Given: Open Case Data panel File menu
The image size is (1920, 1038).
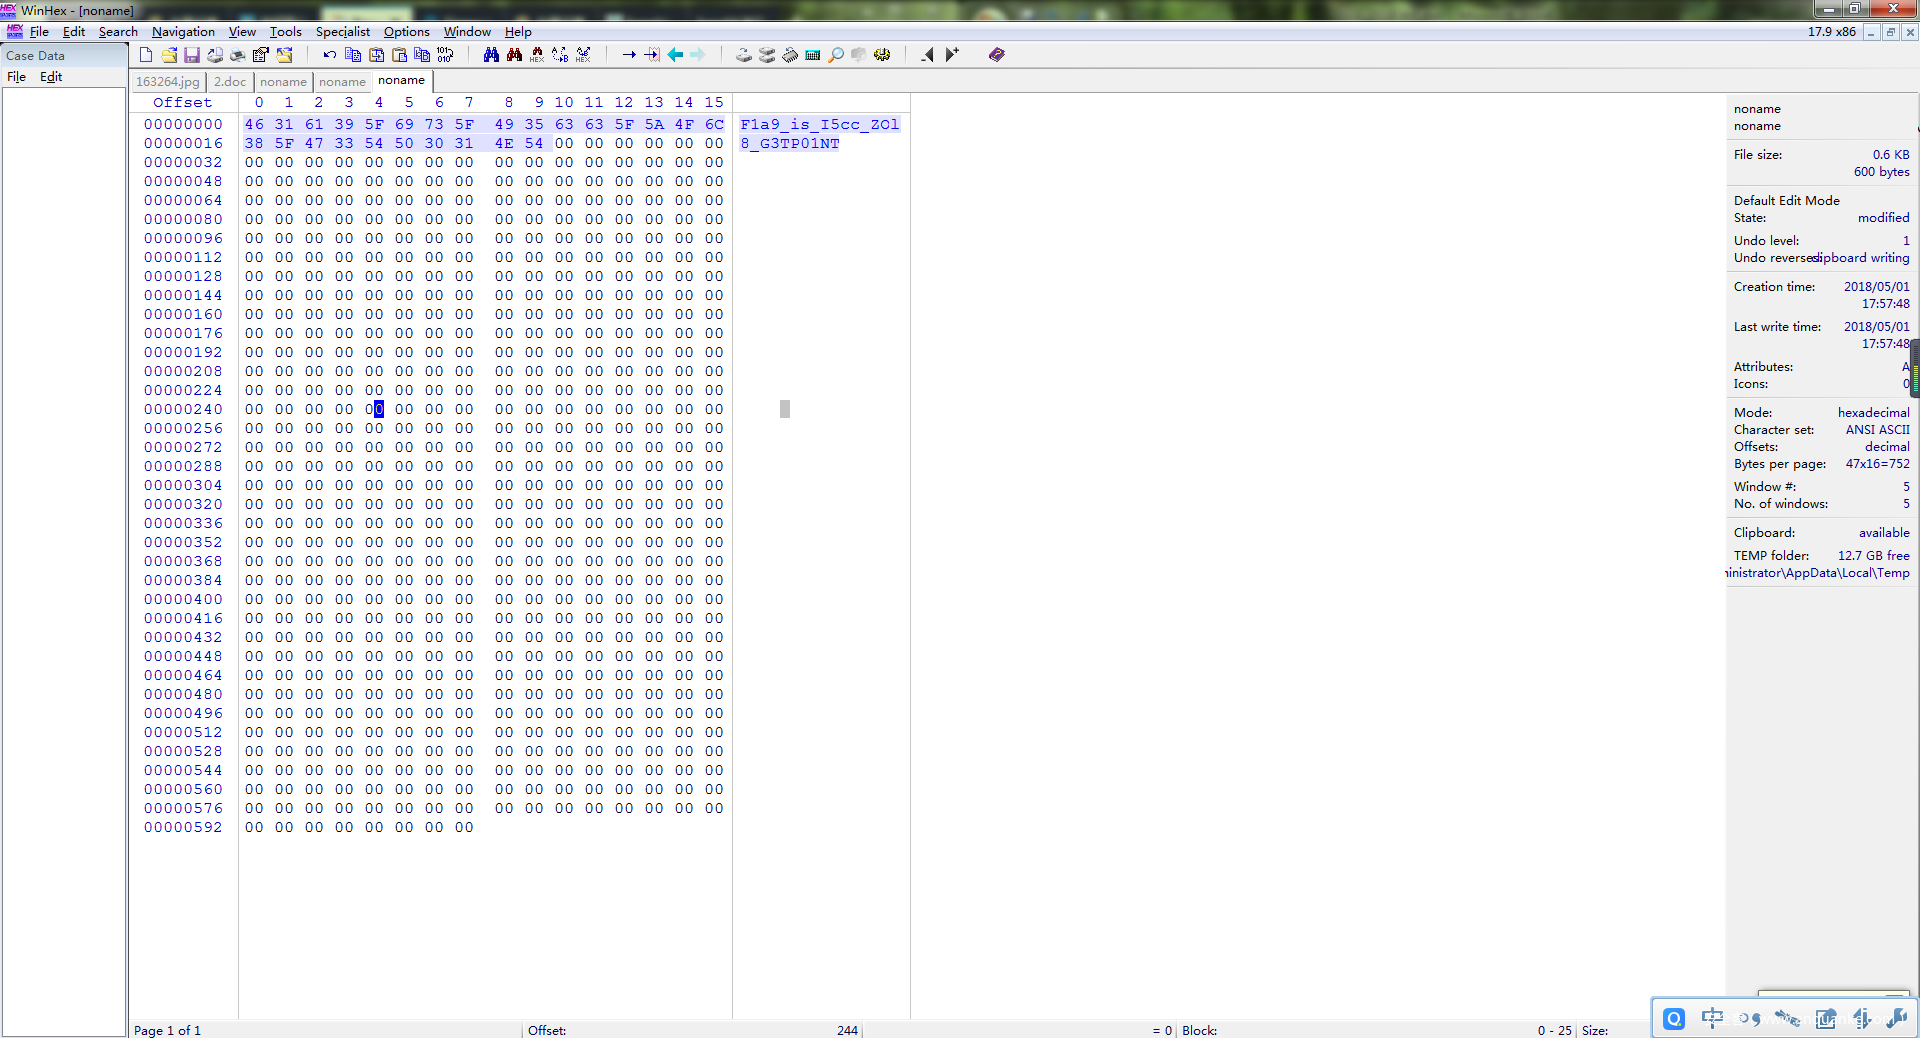Looking at the screenshot, I should point(17,77).
